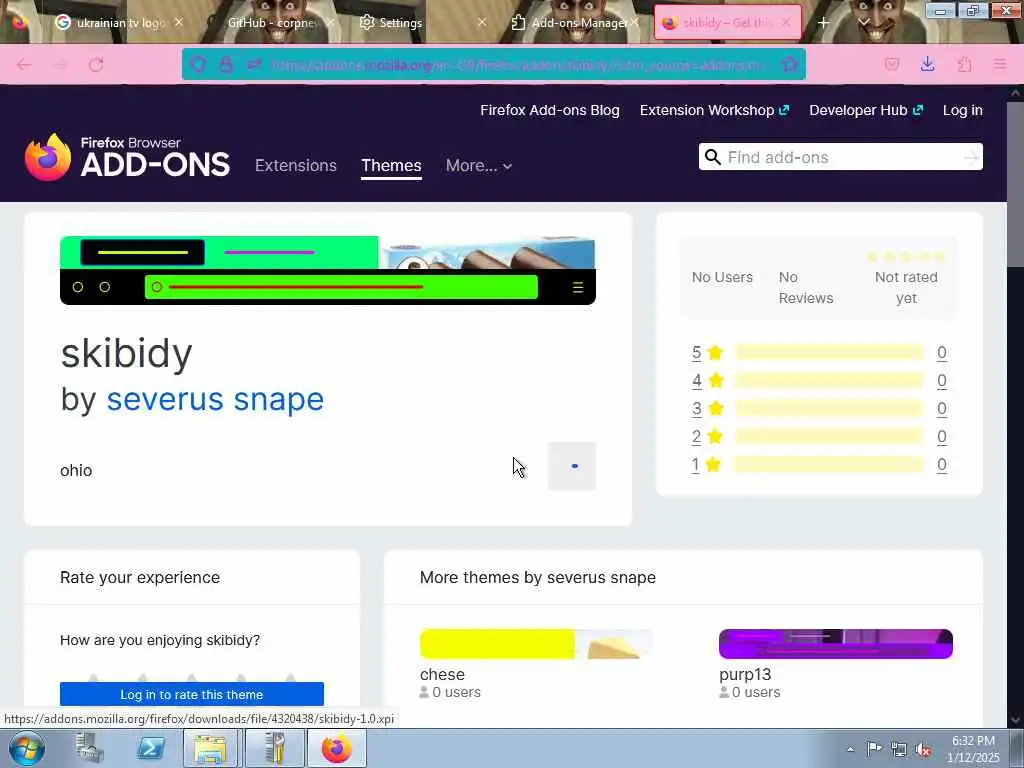Open the Extensions toolbar button

[x=964, y=64]
